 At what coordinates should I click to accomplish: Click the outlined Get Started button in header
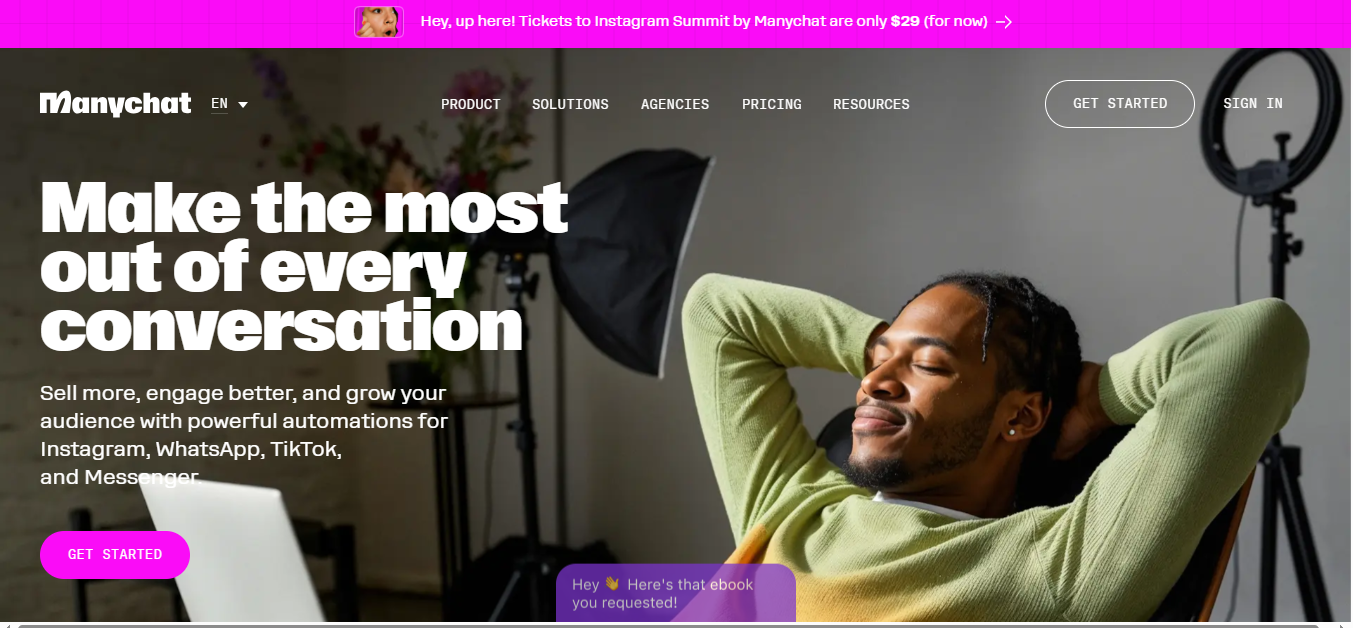tap(1120, 104)
